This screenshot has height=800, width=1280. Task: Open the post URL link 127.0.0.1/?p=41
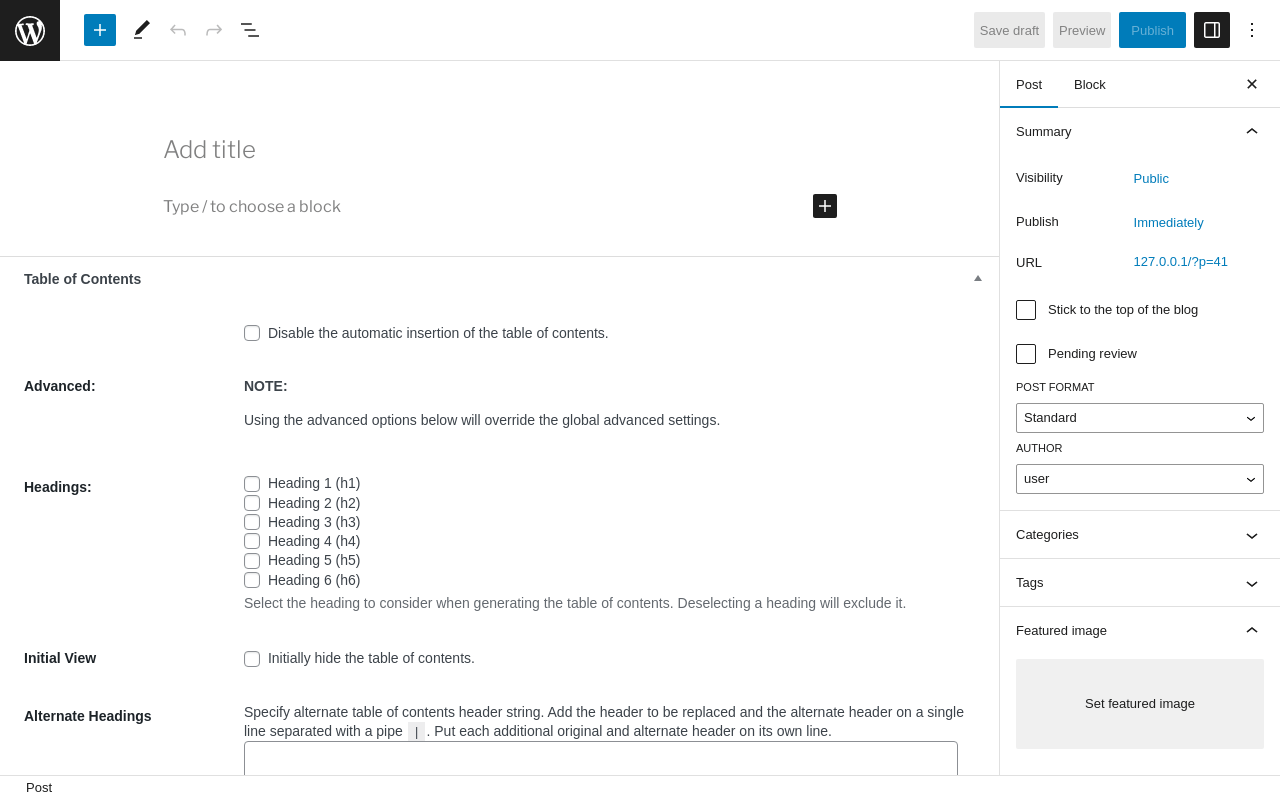(1180, 262)
